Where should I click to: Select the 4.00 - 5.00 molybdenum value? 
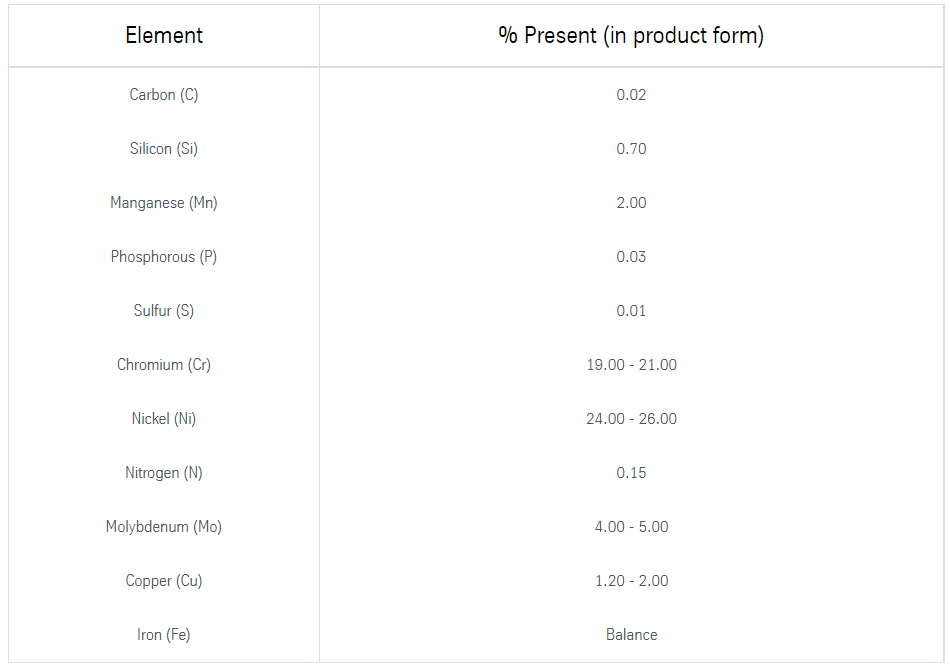tap(631, 527)
